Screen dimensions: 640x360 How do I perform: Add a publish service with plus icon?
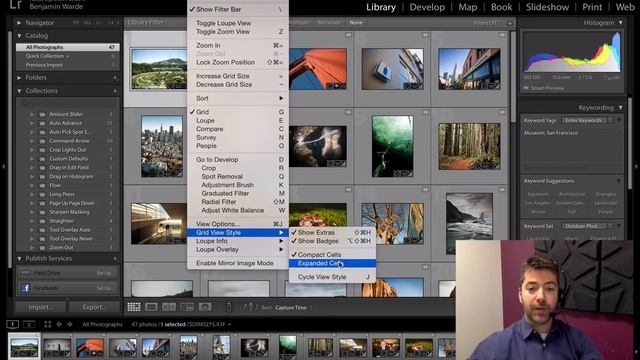point(115,259)
